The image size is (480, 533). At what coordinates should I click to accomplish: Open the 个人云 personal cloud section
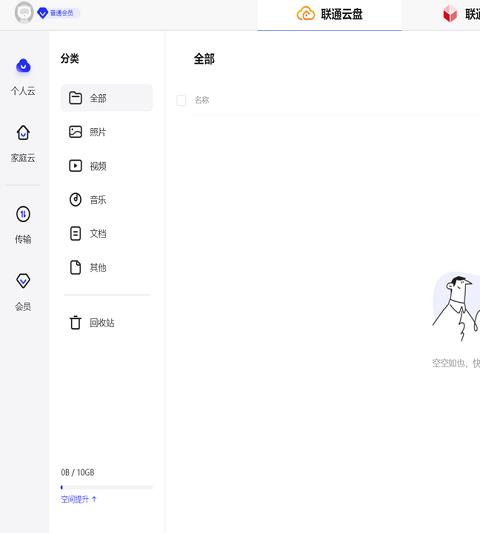23,77
